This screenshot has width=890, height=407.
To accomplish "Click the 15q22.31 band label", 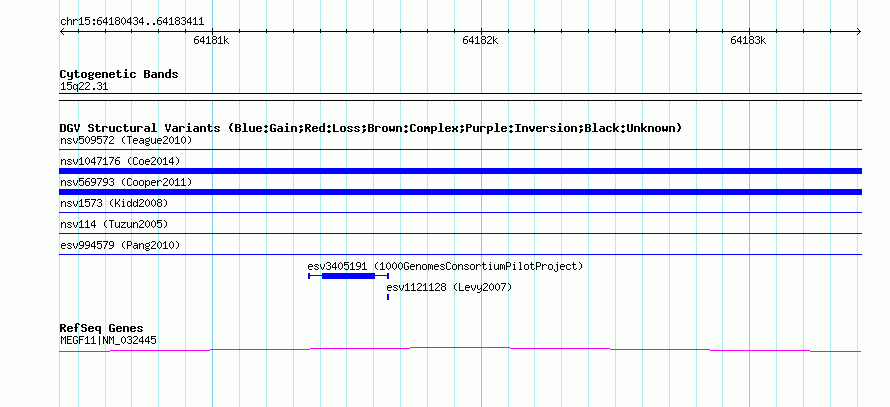I will tap(84, 87).
